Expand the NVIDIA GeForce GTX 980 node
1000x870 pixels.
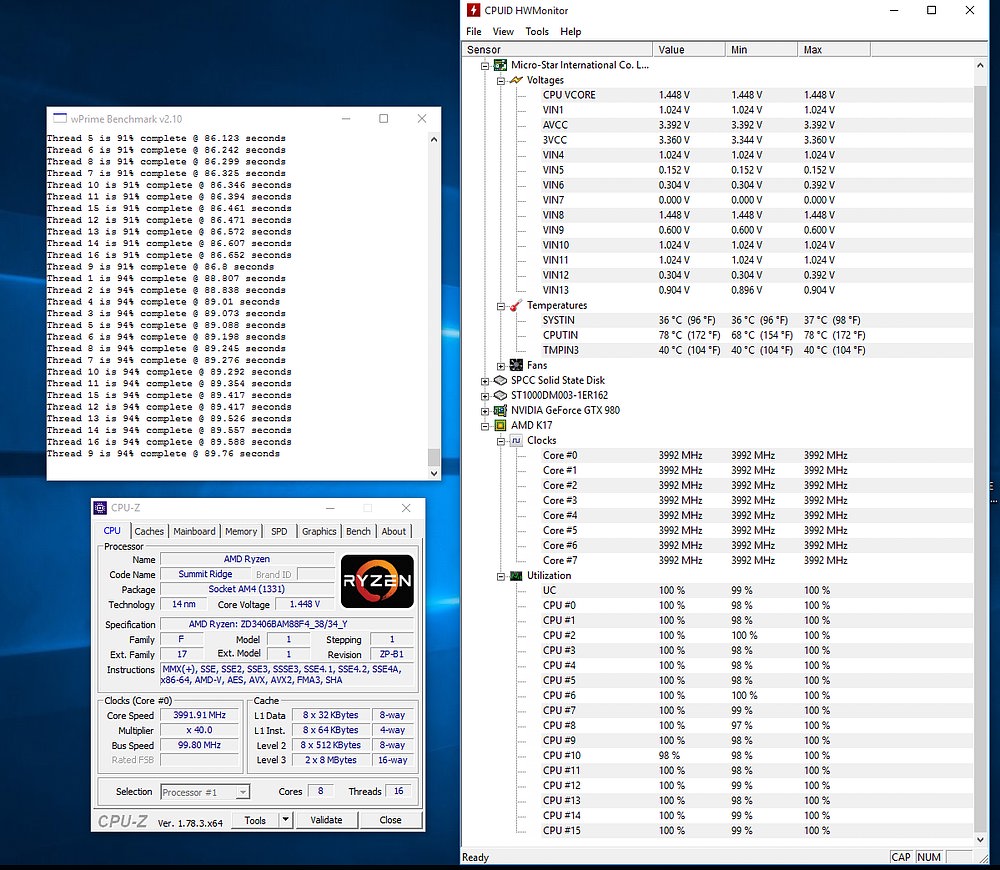[485, 411]
